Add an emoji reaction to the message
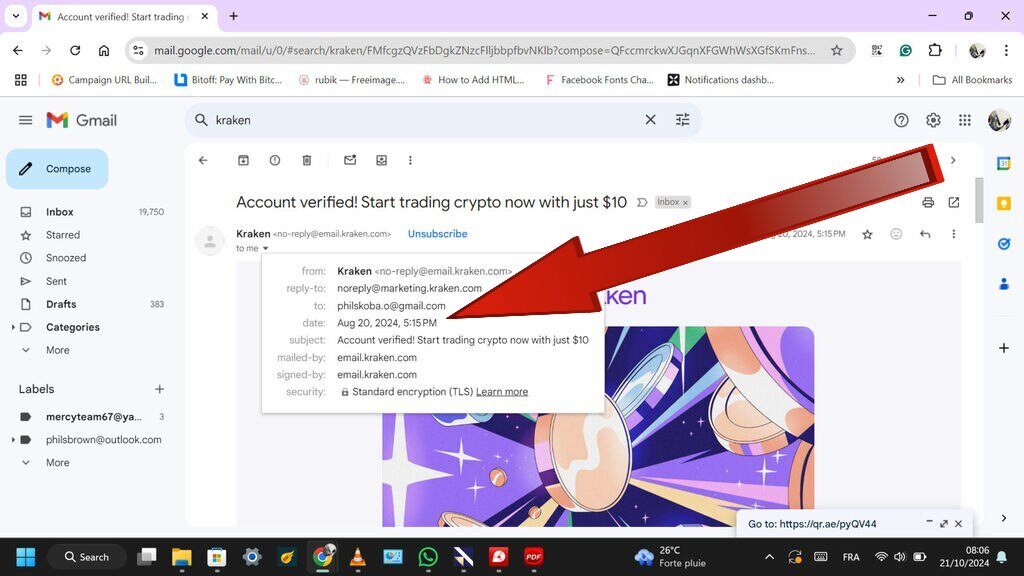The width and height of the screenshot is (1024, 576). tap(896, 234)
